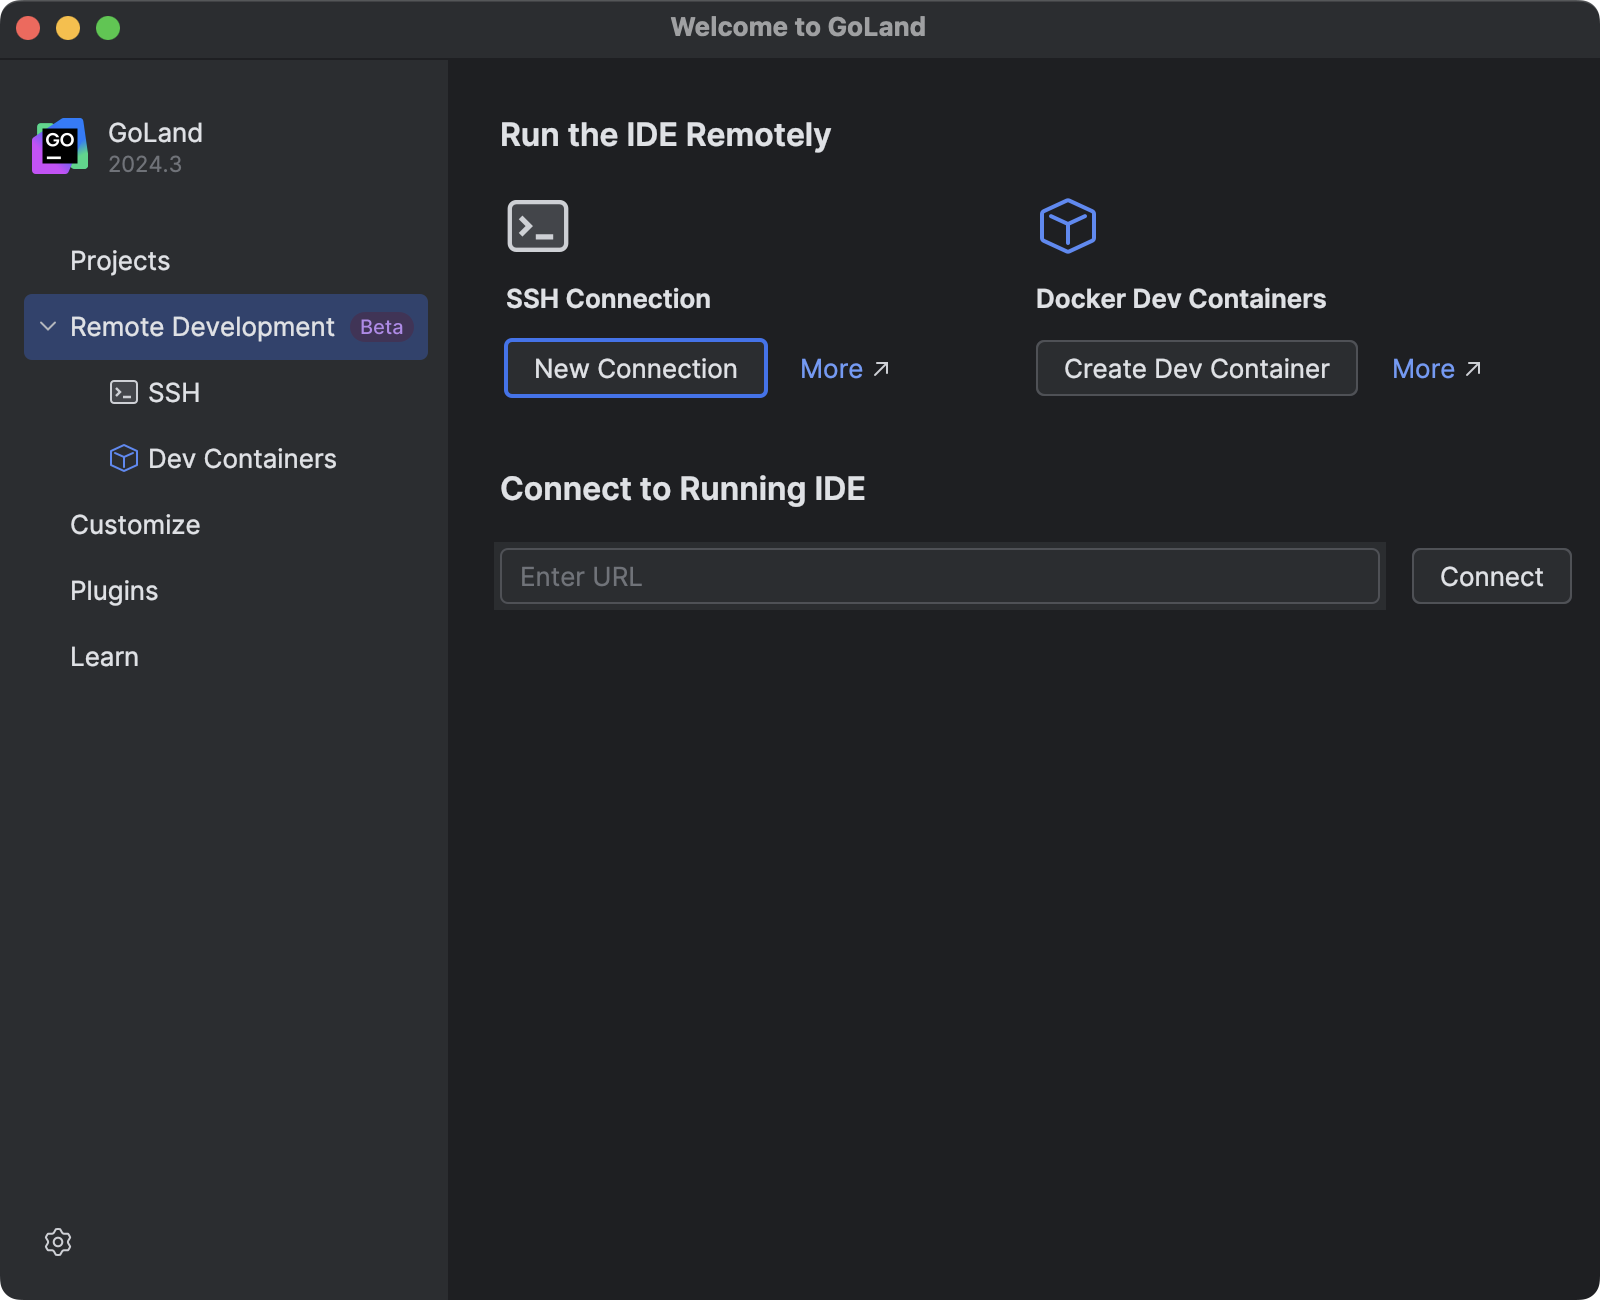Viewport: 1600px width, 1300px height.
Task: Collapse the Remote Development chevron
Action: [x=47, y=327]
